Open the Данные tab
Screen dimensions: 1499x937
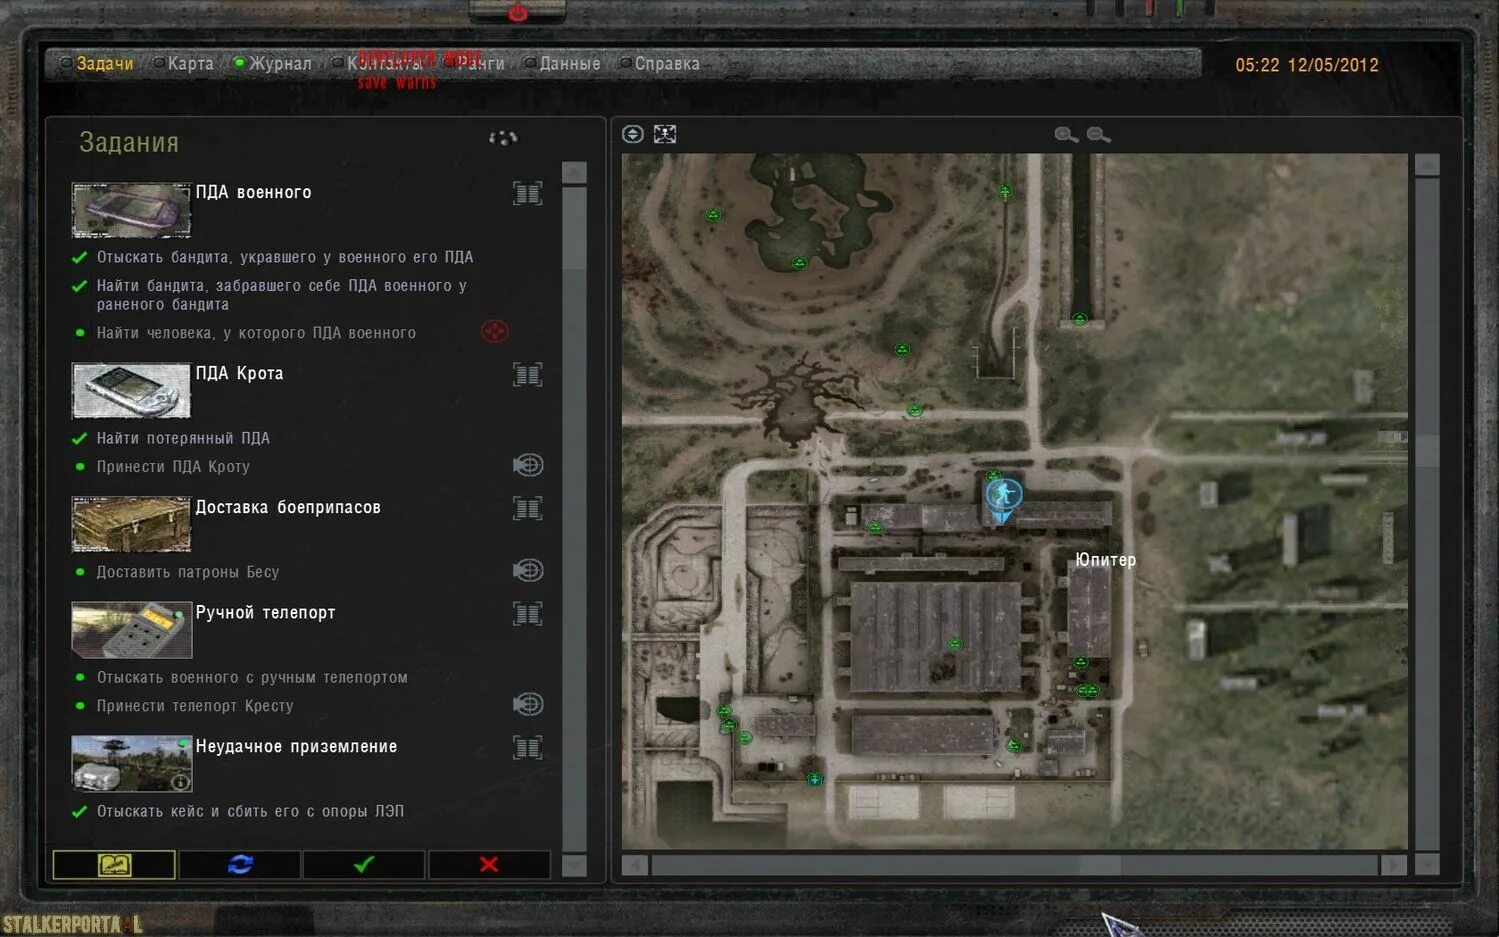[570, 64]
